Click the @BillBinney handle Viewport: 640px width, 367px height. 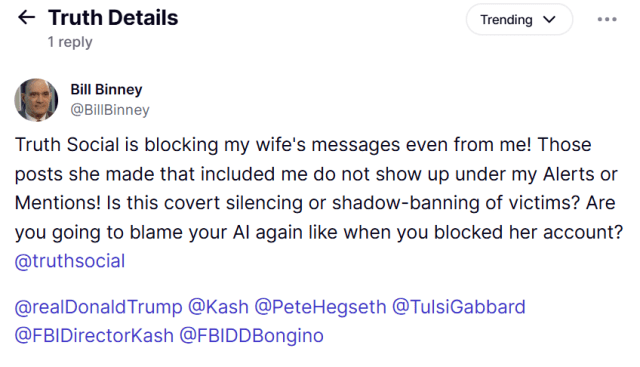pos(110,110)
